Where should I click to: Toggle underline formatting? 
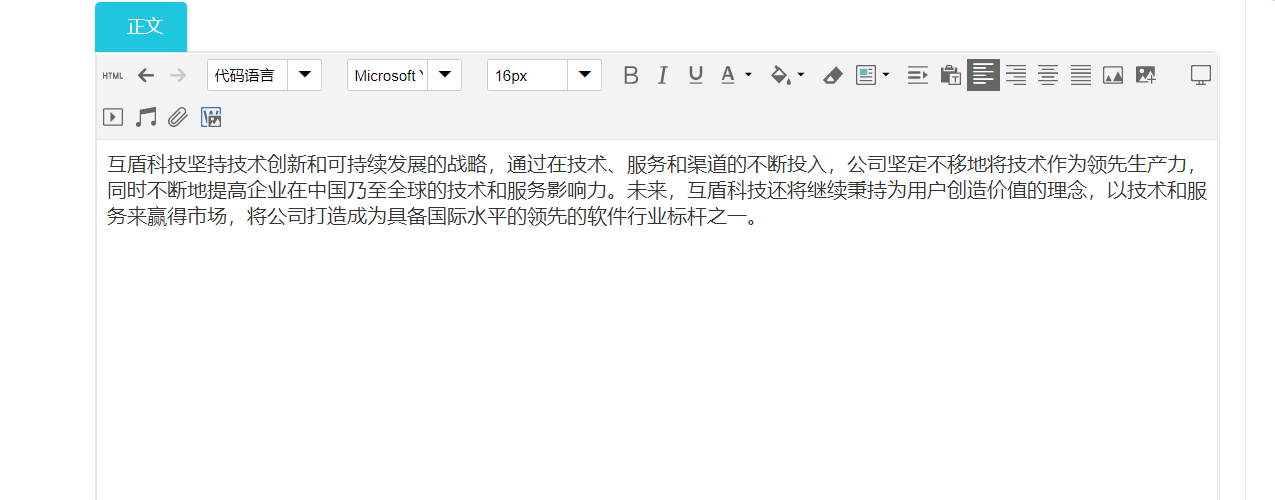click(x=696, y=75)
